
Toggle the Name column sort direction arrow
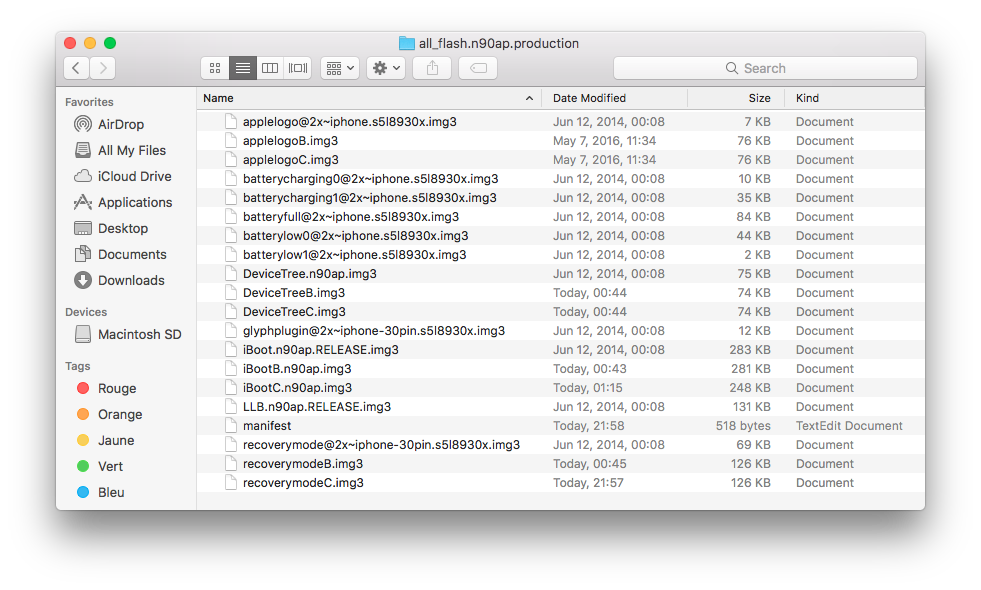[x=529, y=98]
